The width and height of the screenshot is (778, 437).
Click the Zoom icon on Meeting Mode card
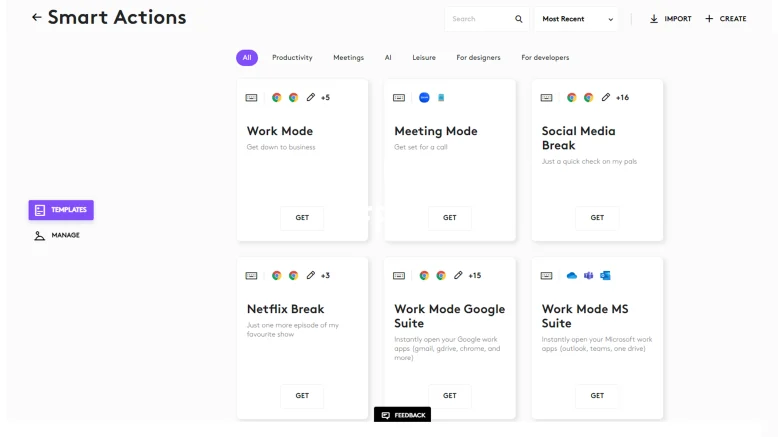pos(424,98)
